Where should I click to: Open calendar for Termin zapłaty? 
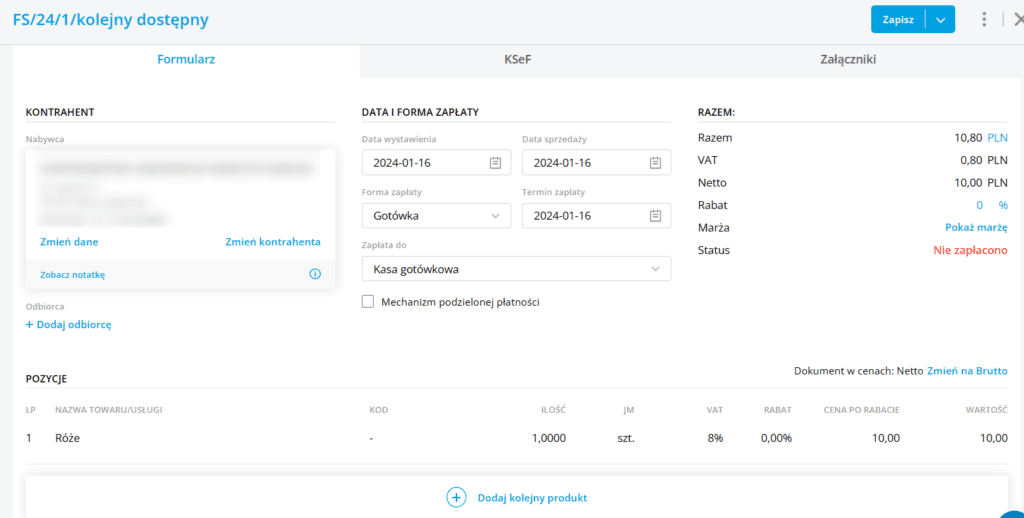(656, 216)
